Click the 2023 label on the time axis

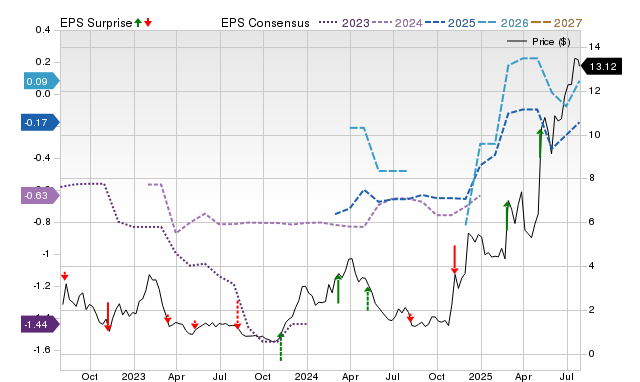[x=133, y=376]
